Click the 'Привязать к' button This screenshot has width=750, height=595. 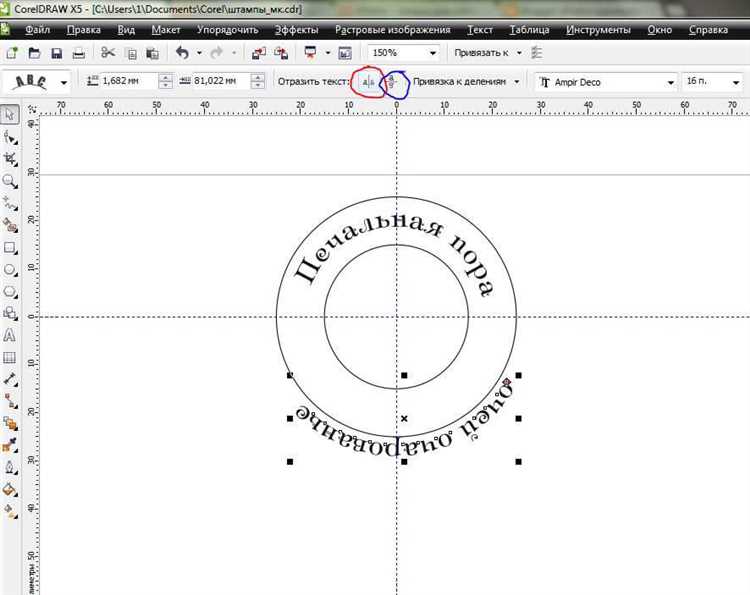487,52
